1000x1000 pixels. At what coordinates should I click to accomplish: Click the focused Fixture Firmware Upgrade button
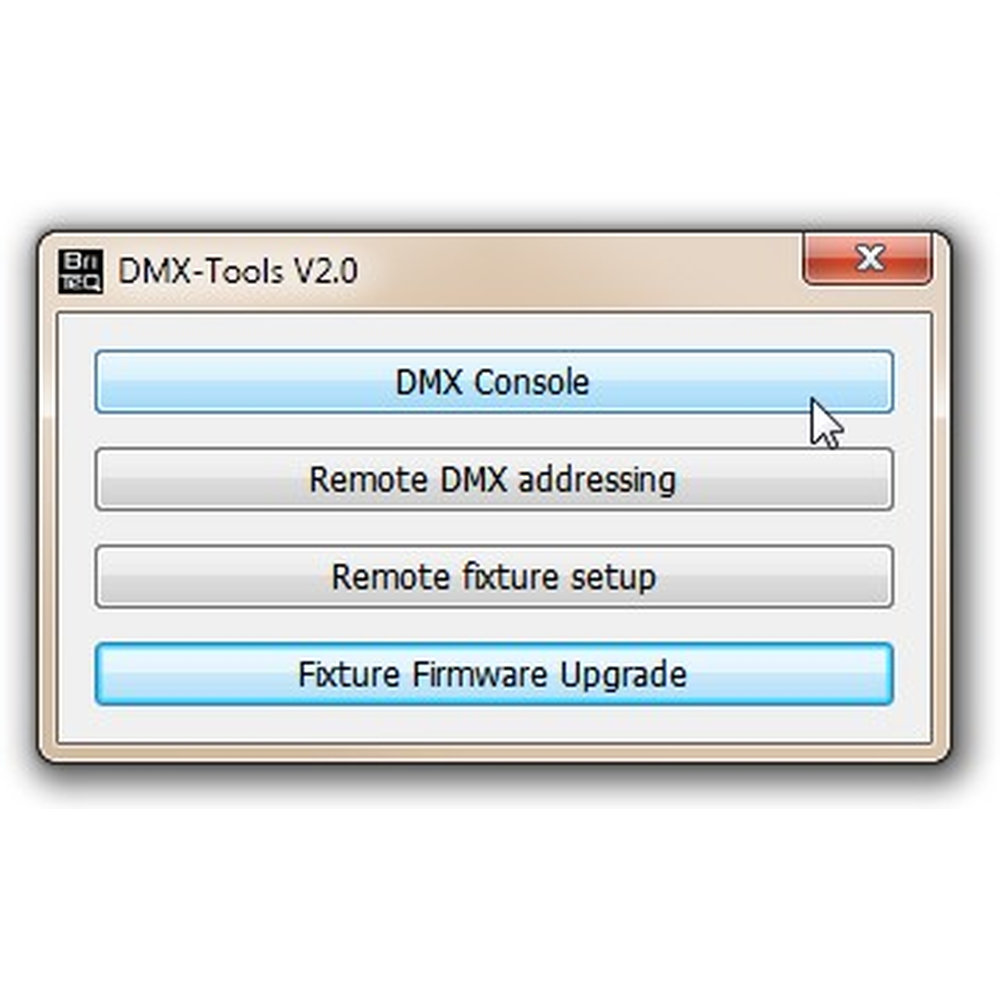[x=494, y=674]
